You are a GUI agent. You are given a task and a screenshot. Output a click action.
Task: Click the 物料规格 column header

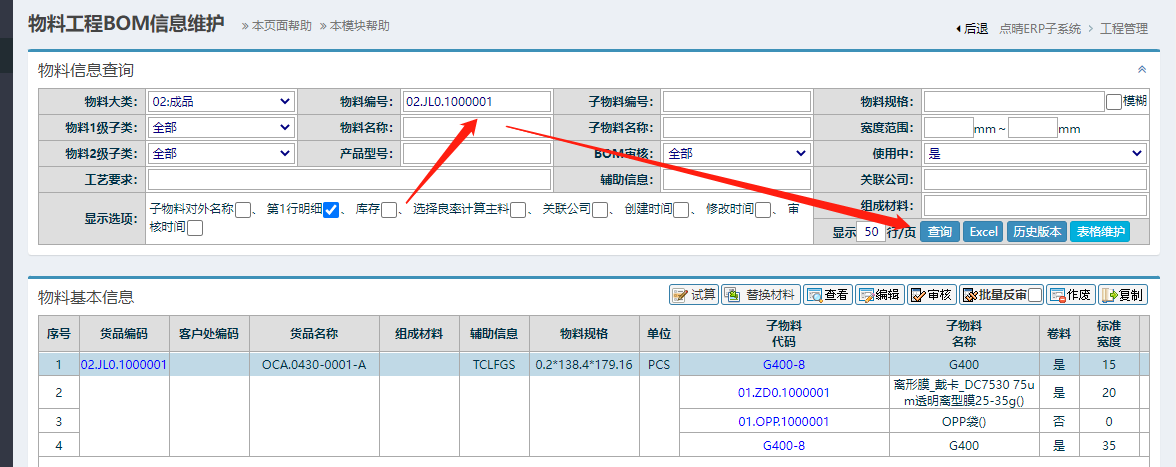pos(584,334)
